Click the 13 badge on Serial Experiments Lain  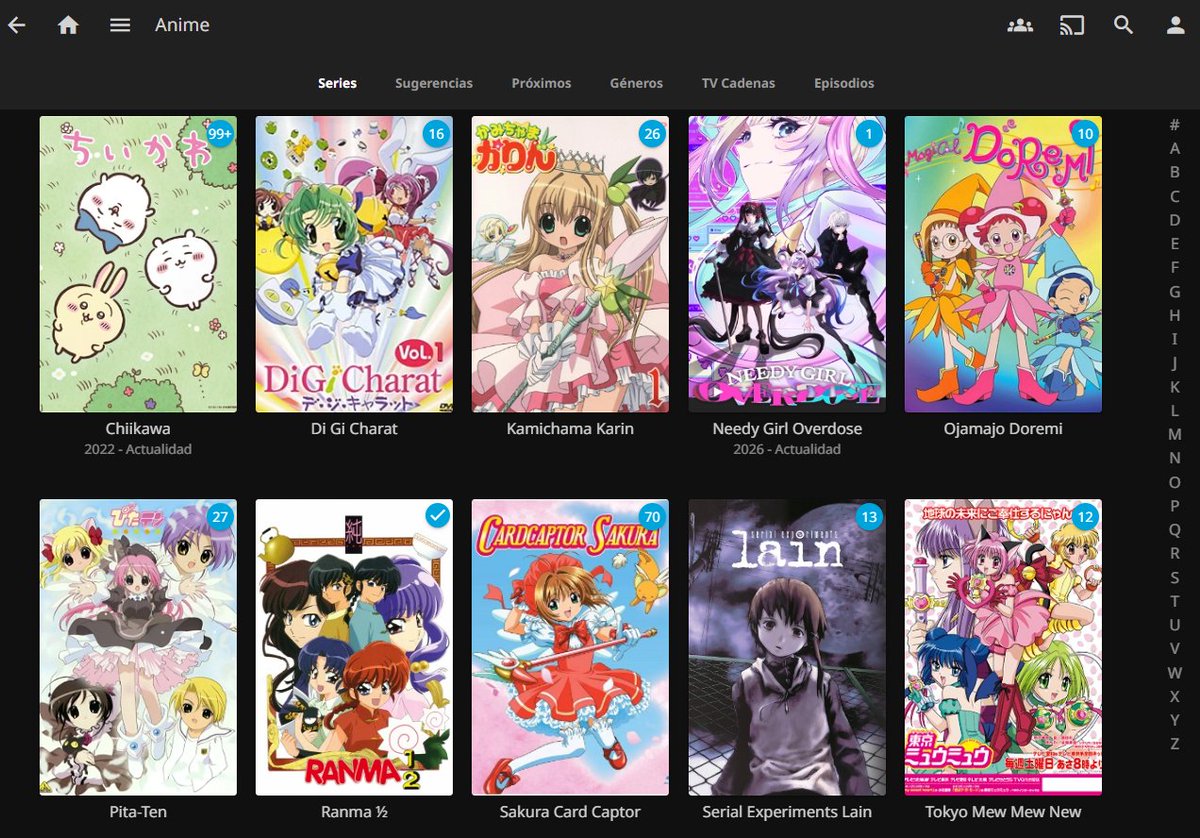(870, 516)
